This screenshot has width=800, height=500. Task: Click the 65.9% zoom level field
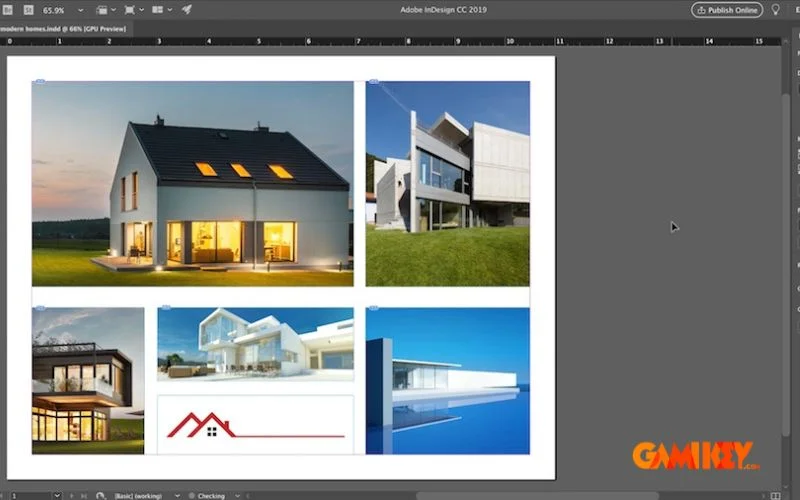pyautogui.click(x=55, y=10)
